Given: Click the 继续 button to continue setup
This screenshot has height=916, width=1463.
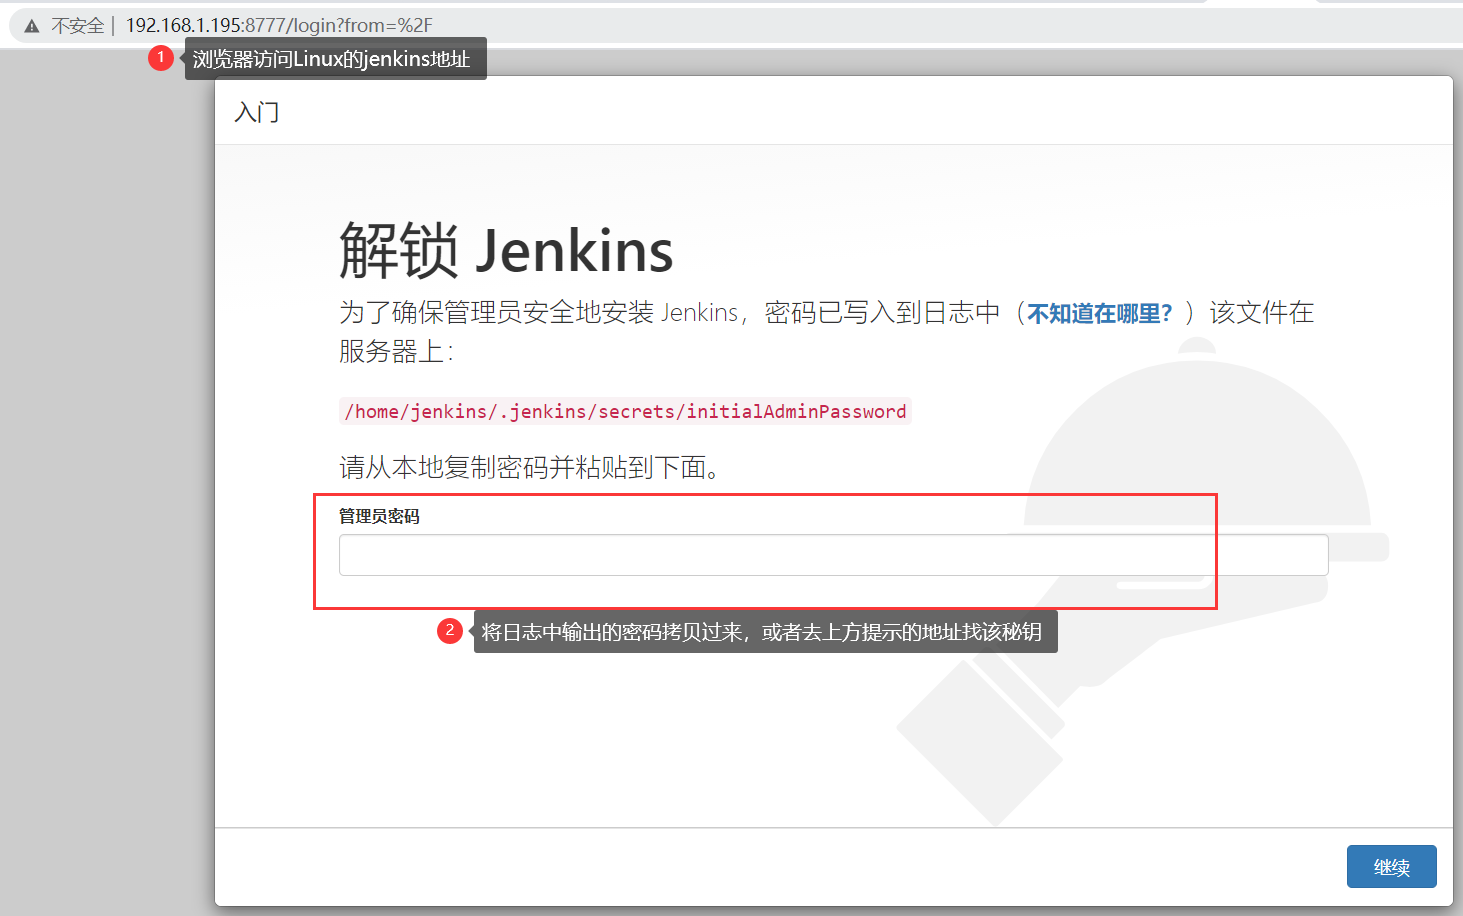Looking at the screenshot, I should pyautogui.click(x=1391, y=866).
